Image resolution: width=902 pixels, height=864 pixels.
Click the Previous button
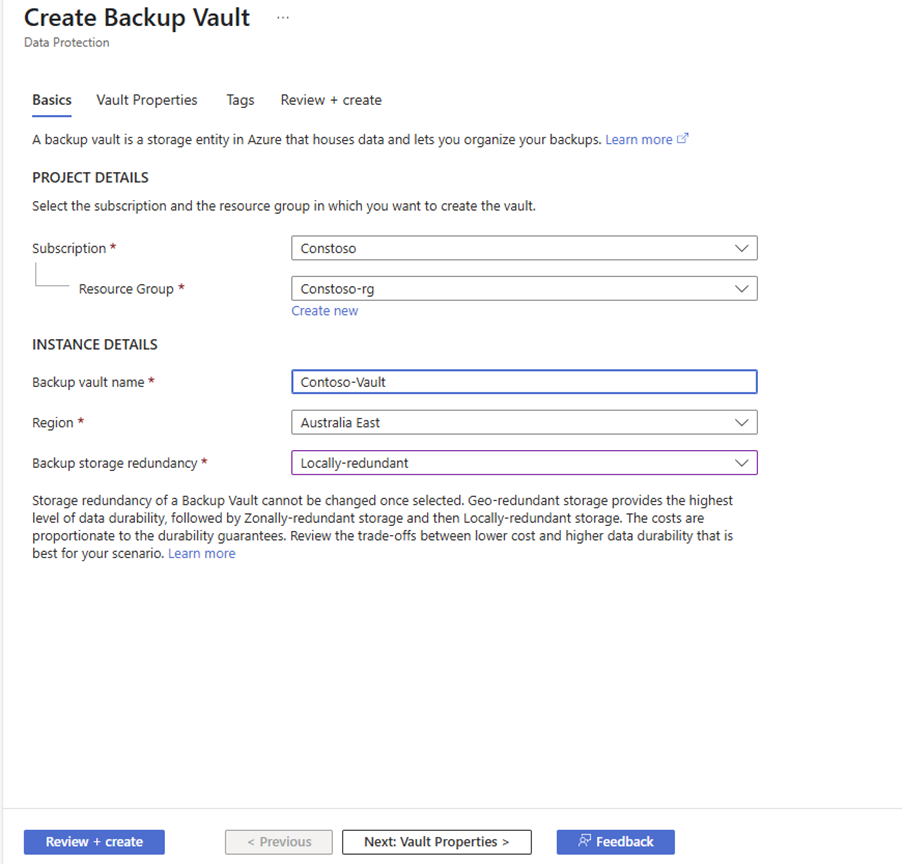click(278, 841)
